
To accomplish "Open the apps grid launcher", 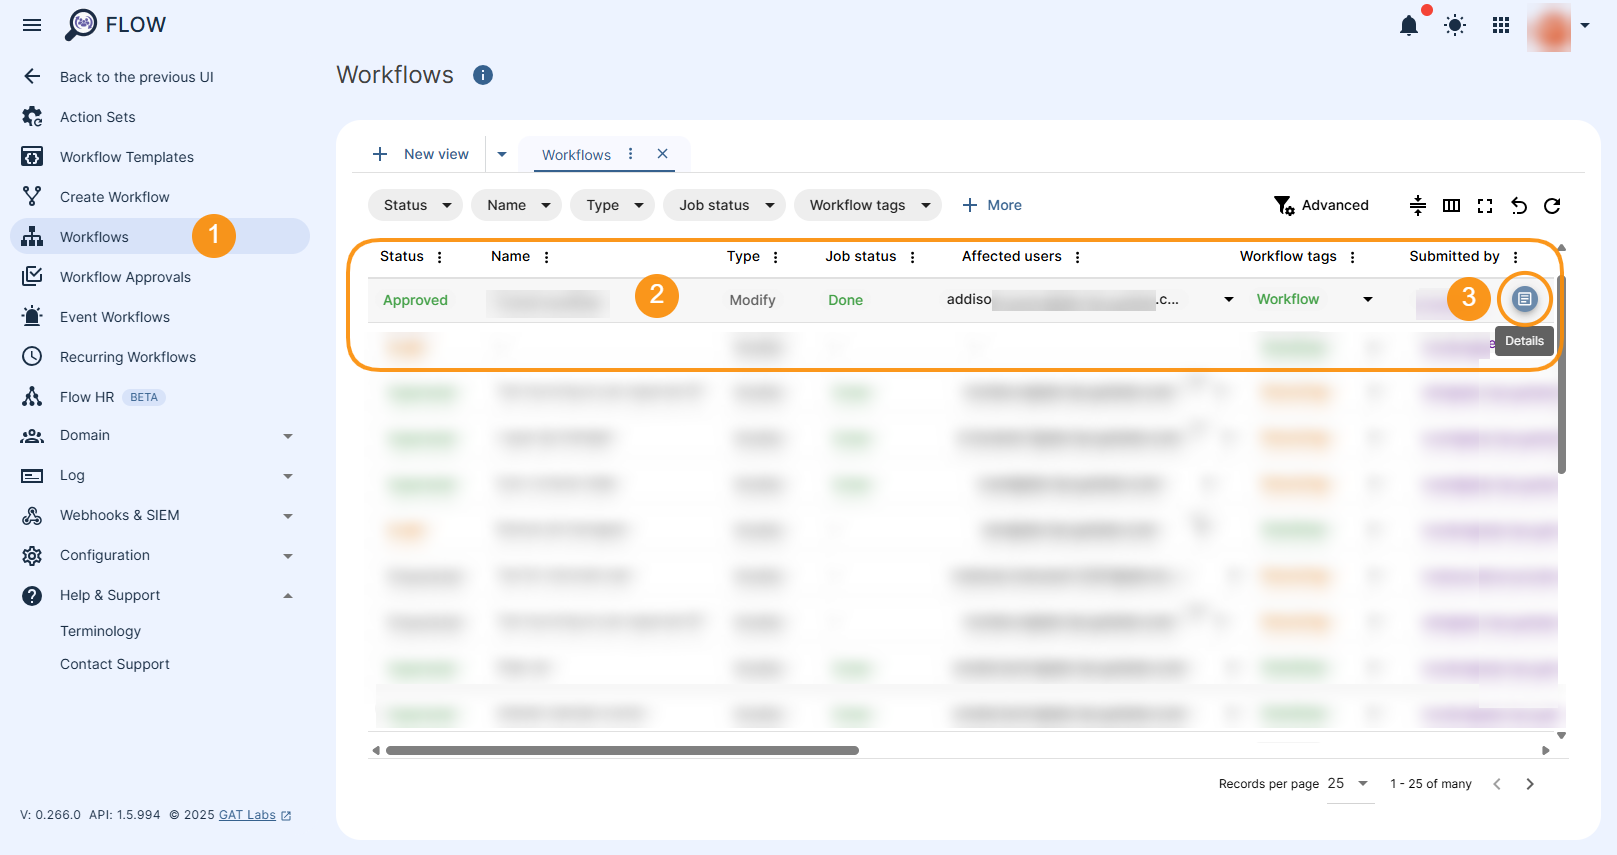I will pyautogui.click(x=1501, y=25).
